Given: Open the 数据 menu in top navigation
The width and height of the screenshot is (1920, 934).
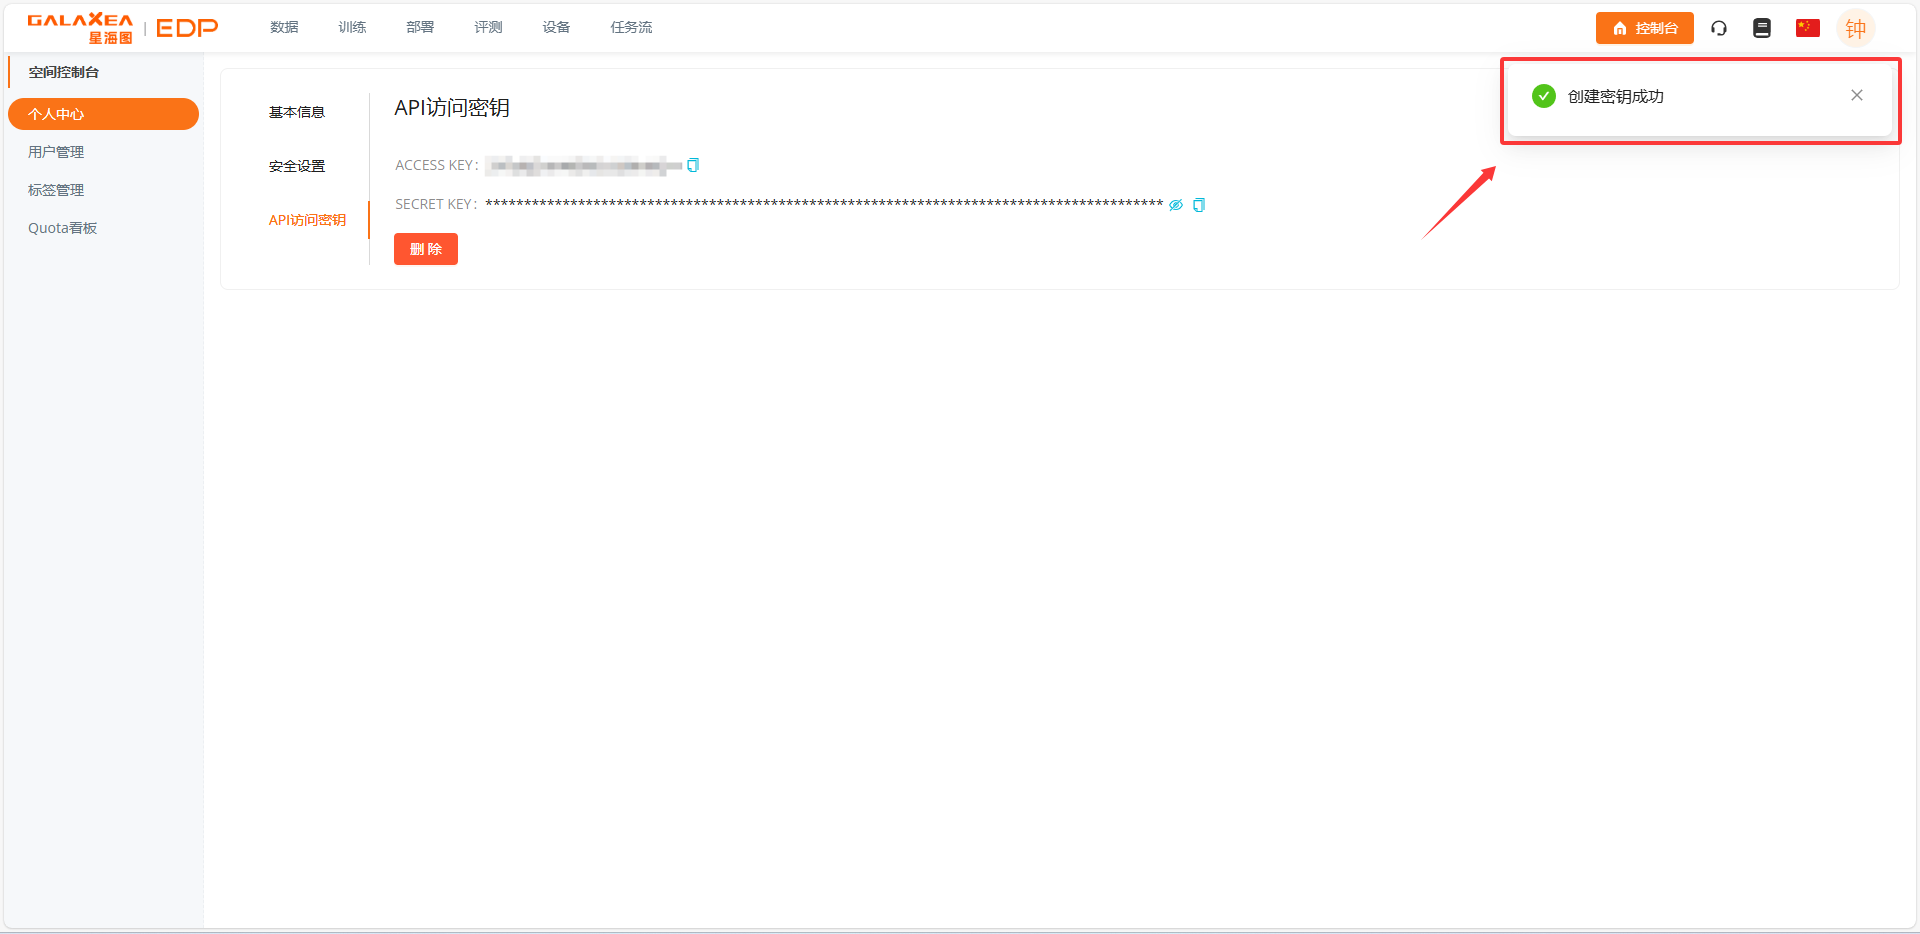Looking at the screenshot, I should click(284, 28).
